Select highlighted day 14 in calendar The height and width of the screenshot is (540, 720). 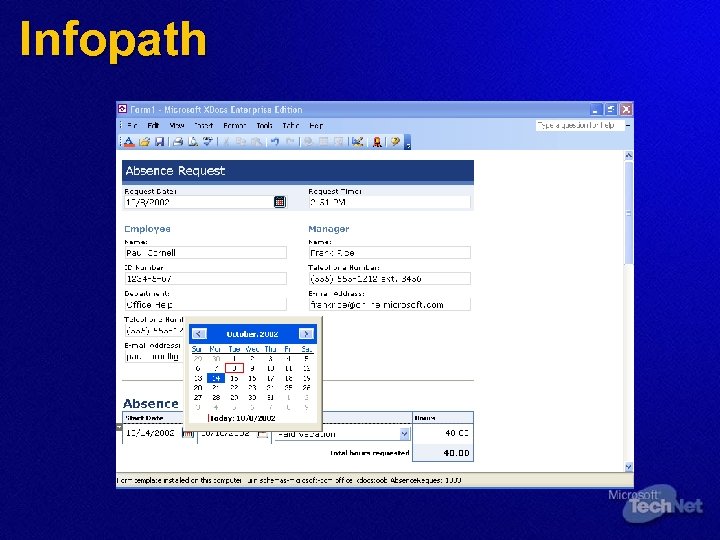[216, 378]
